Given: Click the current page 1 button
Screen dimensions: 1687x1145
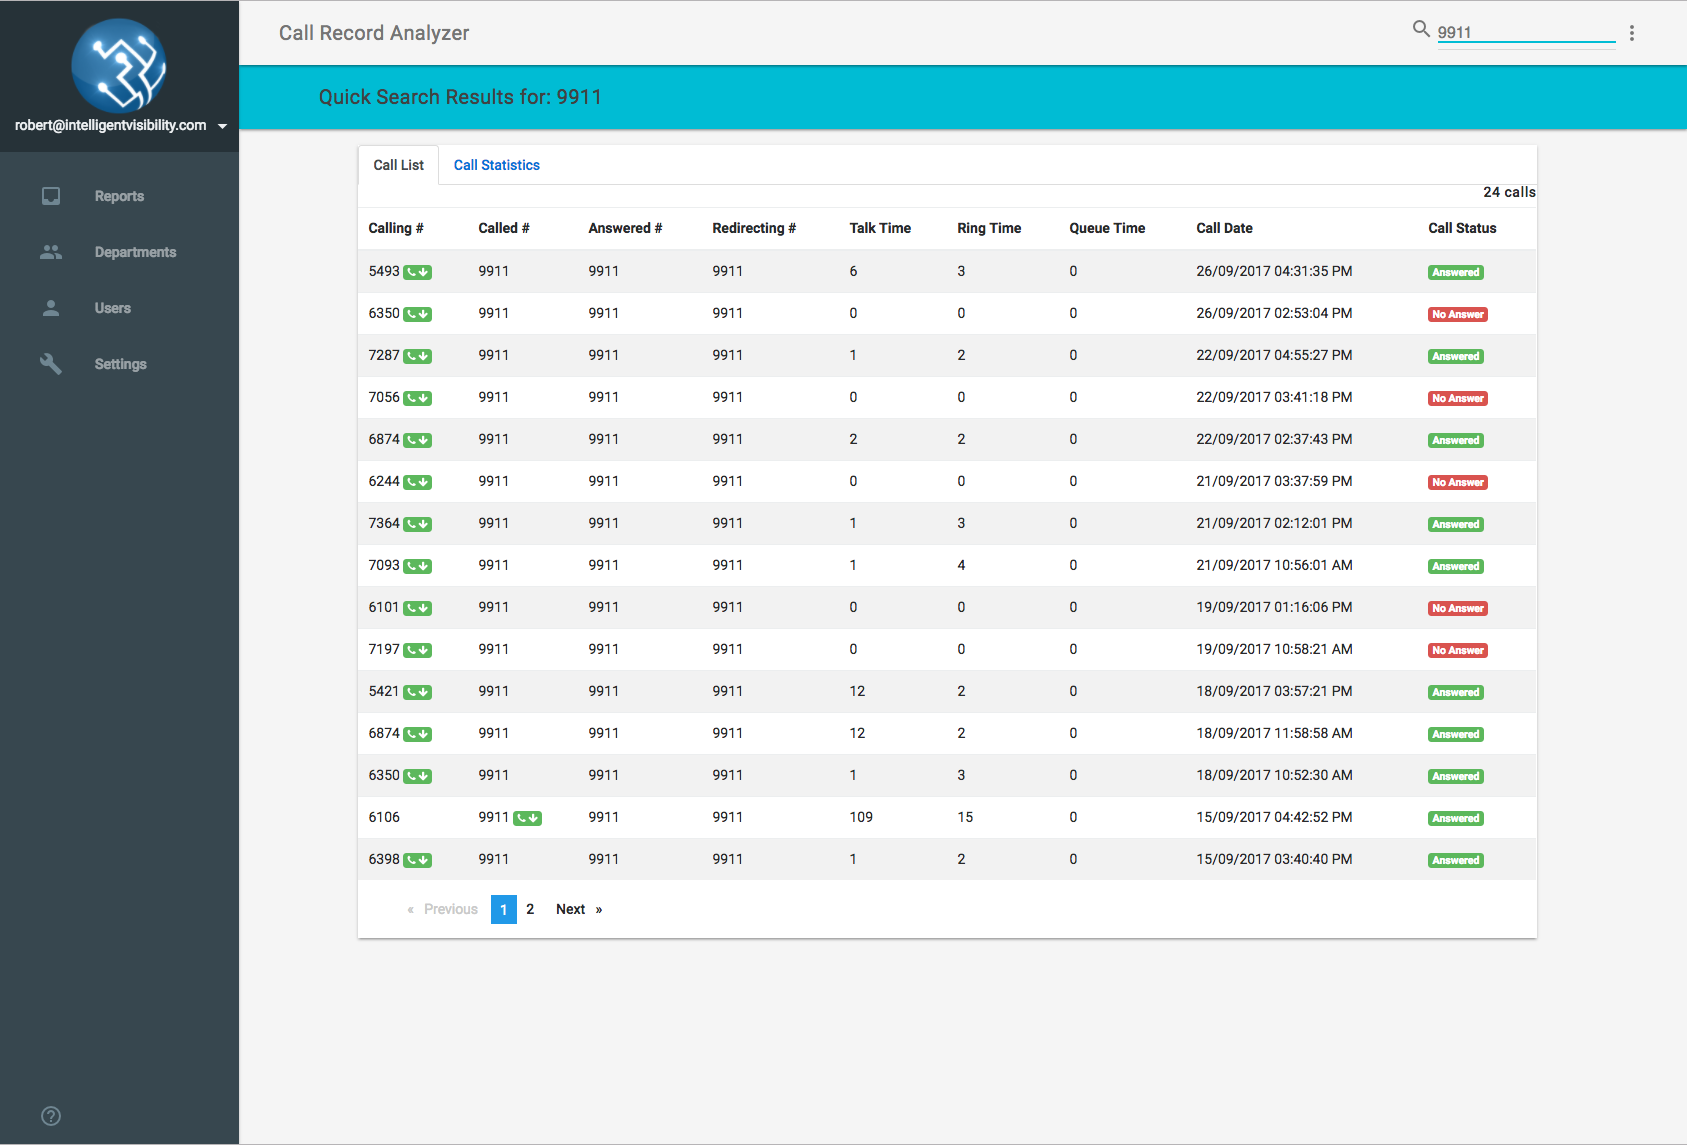Looking at the screenshot, I should [x=503, y=909].
